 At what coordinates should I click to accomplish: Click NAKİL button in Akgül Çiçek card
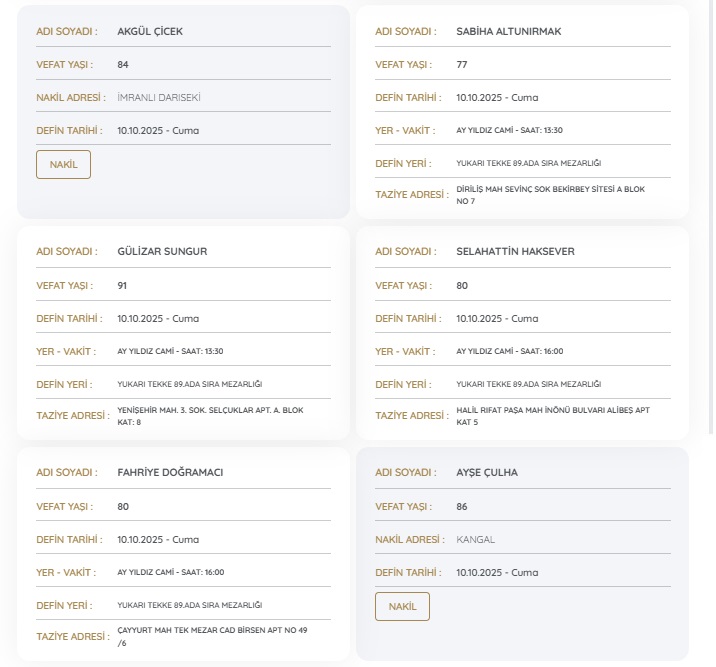(63, 164)
